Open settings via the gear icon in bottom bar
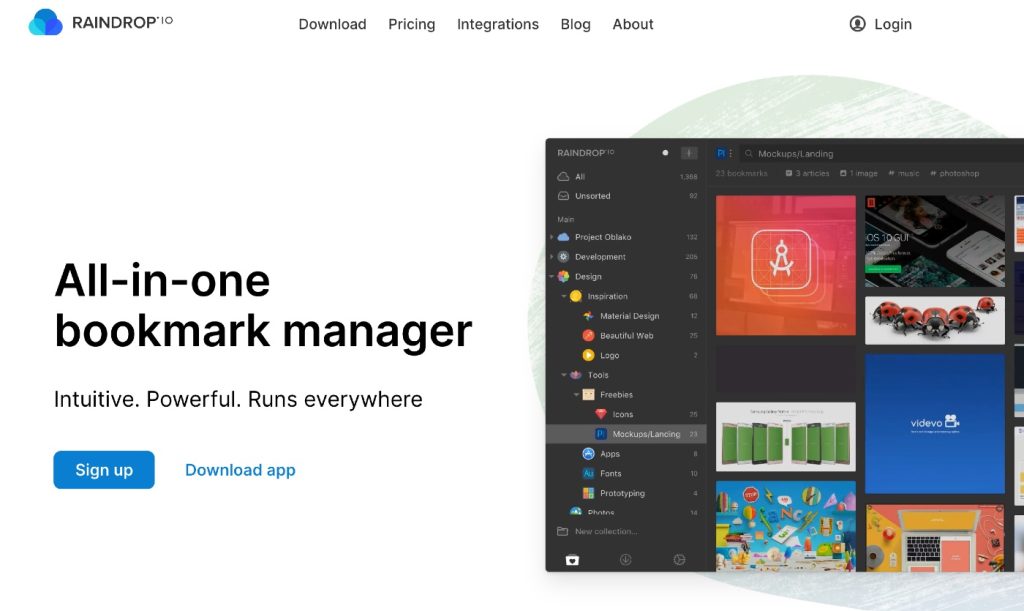This screenshot has height=611, width=1024. (679, 560)
